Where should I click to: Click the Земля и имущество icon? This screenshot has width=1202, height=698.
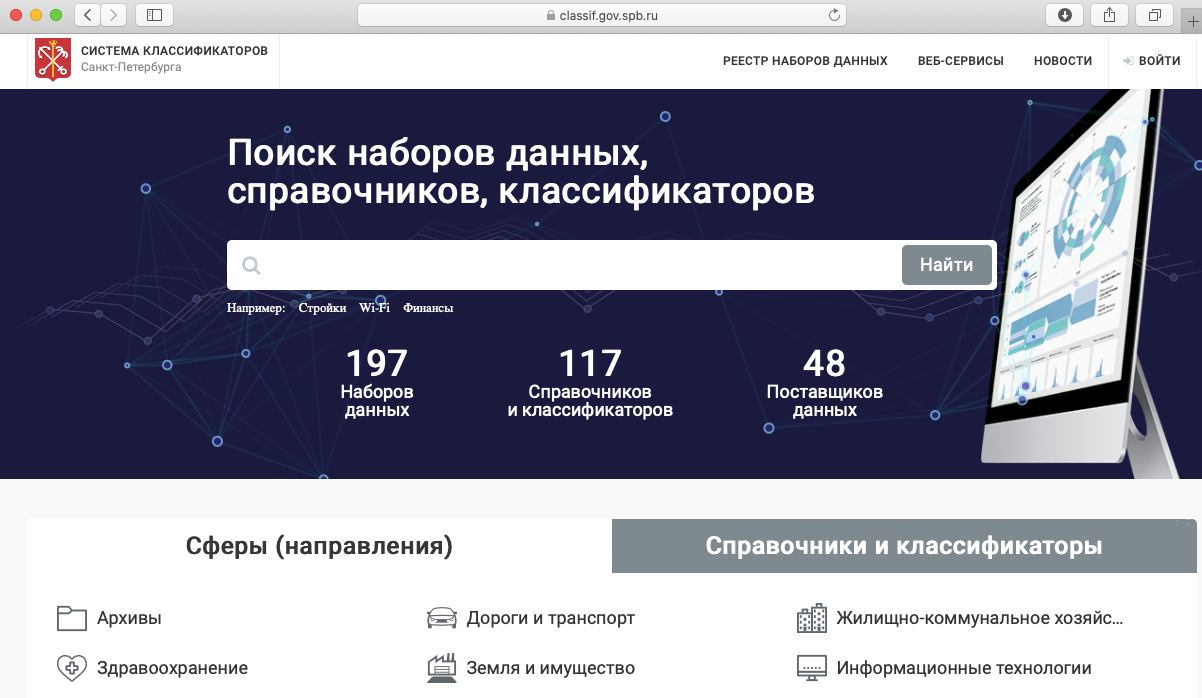[441, 667]
